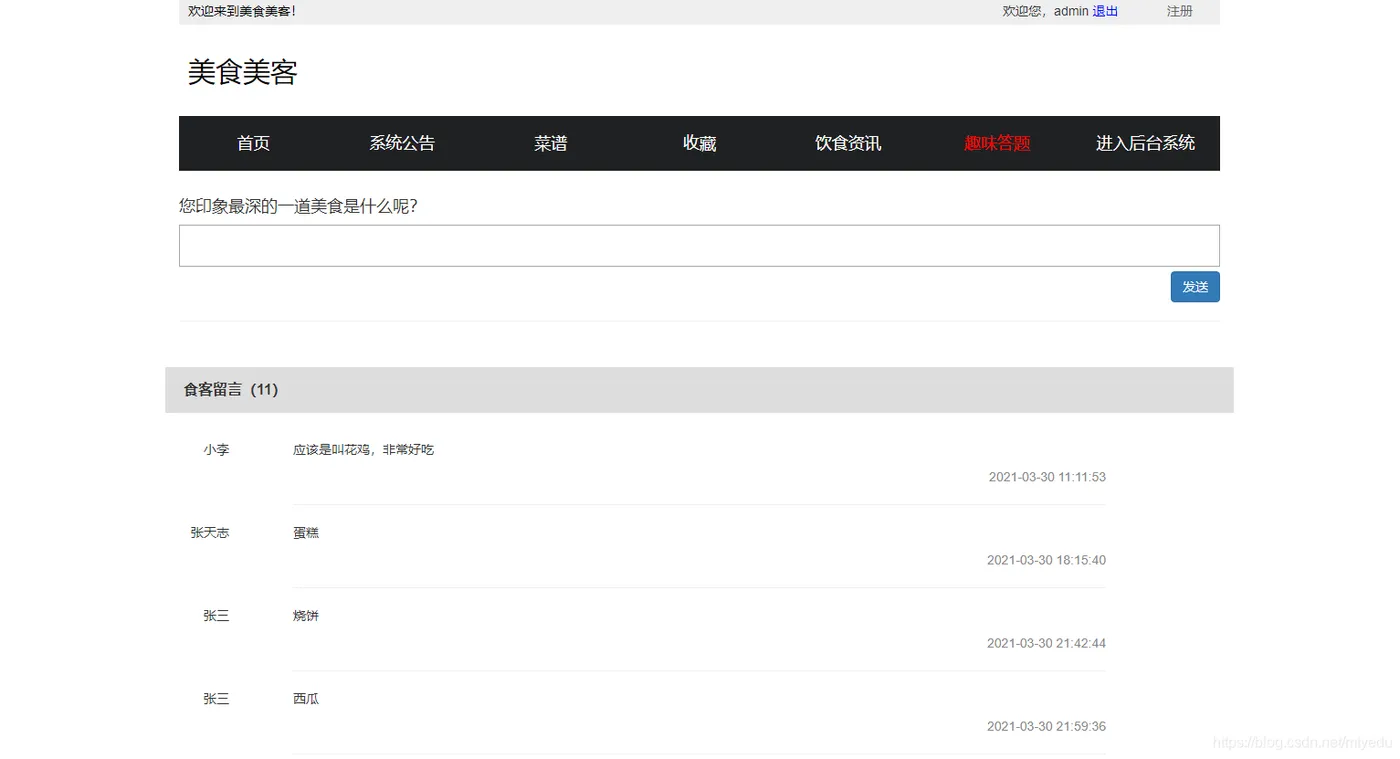
Task: Focus the favorite food answer text box
Action: tap(699, 246)
